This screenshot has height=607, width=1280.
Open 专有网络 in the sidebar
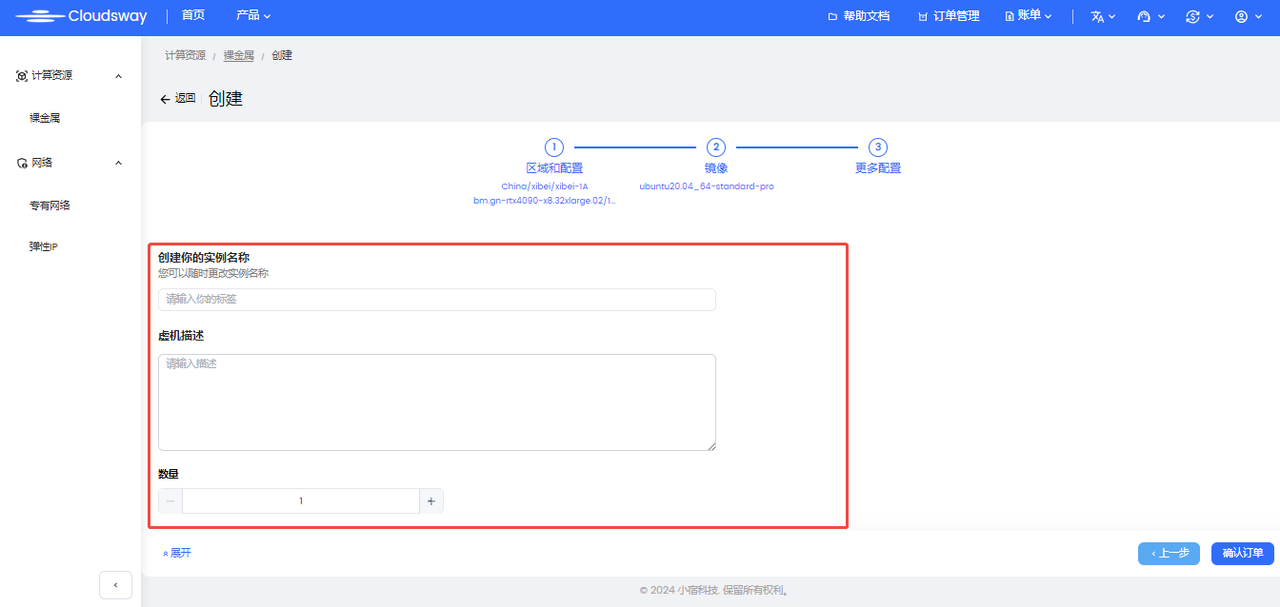50,205
